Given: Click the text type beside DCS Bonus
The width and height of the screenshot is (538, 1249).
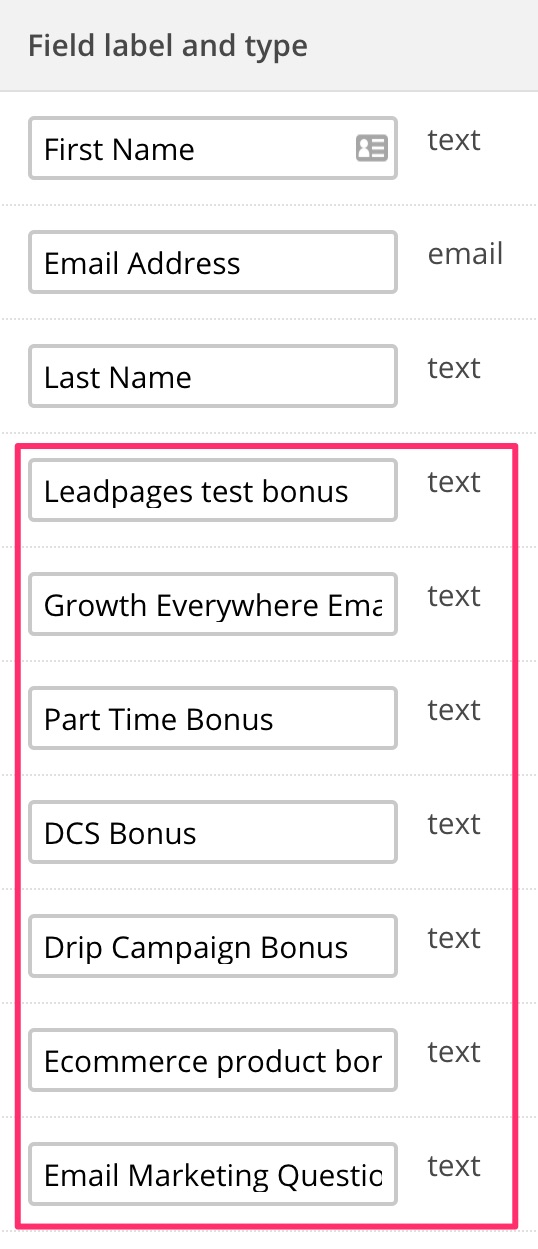Looking at the screenshot, I should pos(454,824).
